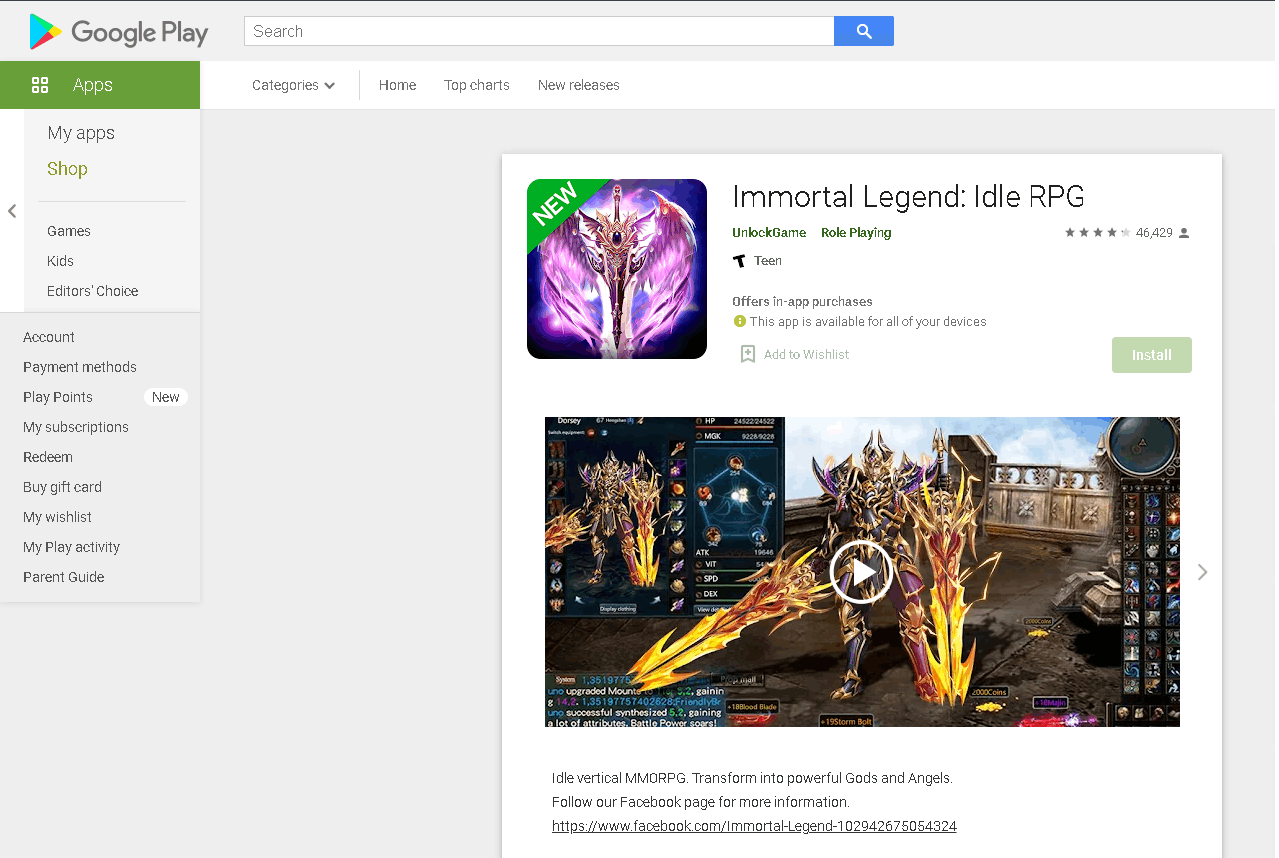Play the game trailer video
The width and height of the screenshot is (1279, 858).
click(x=861, y=572)
